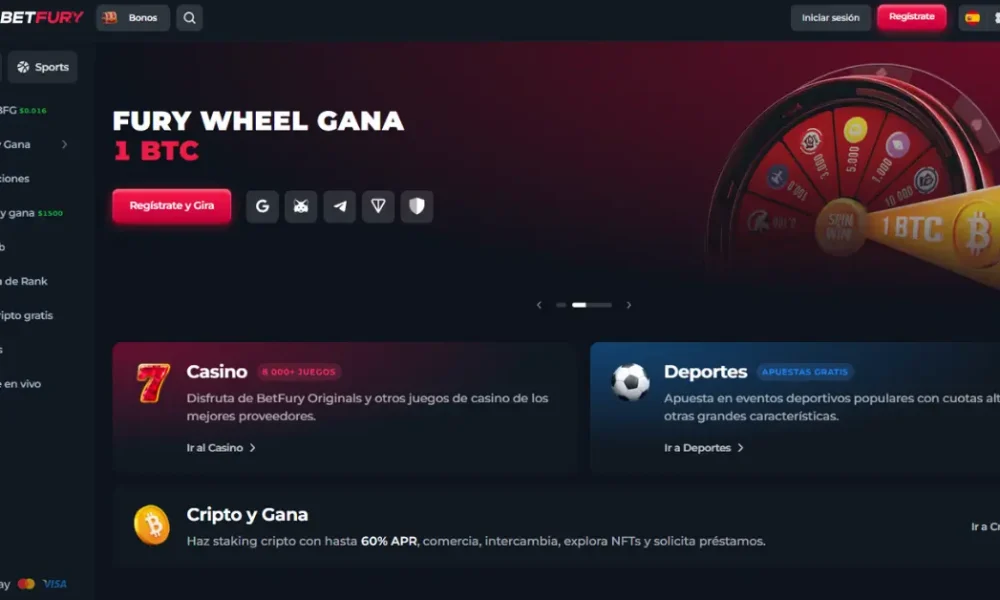
Task: Select the first carousel indicator dot
Action: tap(561, 305)
